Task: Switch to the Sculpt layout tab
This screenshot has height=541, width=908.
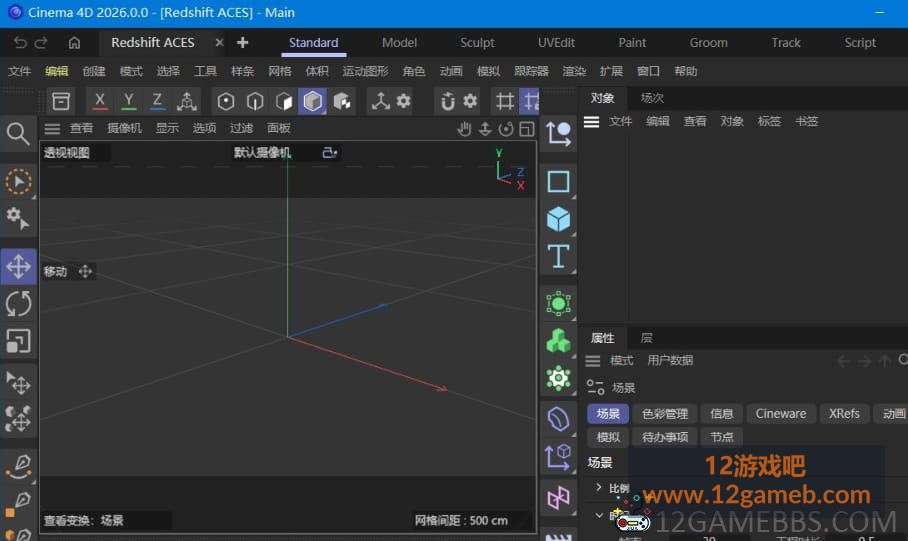Action: click(477, 42)
